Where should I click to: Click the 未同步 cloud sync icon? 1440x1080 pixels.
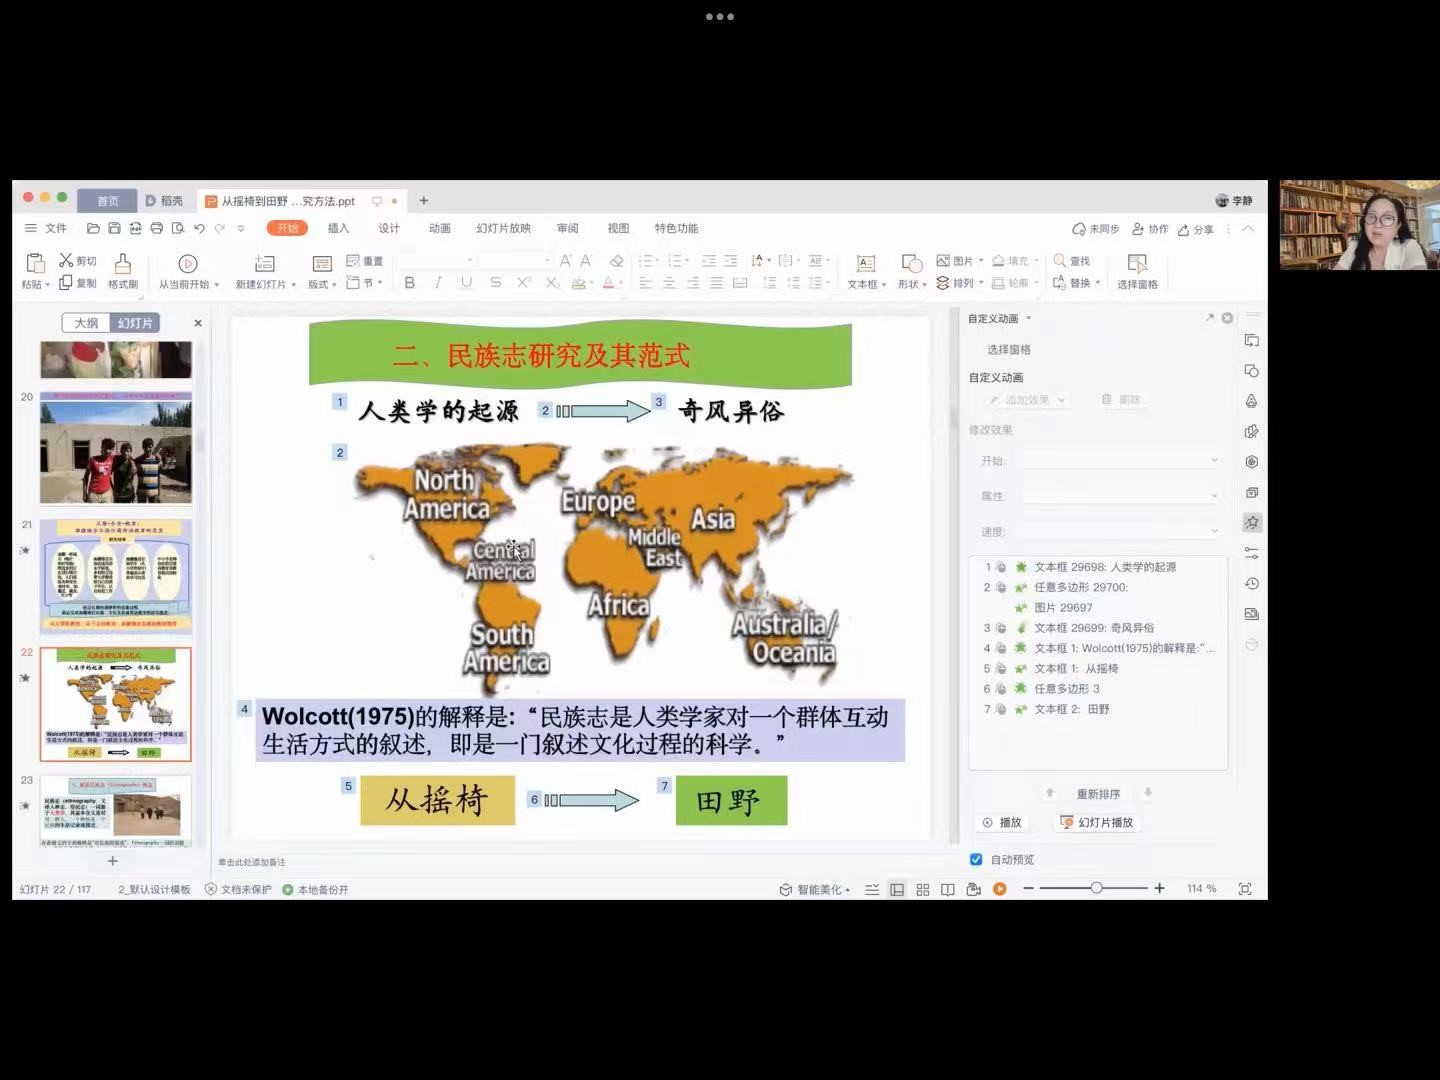pos(1079,229)
